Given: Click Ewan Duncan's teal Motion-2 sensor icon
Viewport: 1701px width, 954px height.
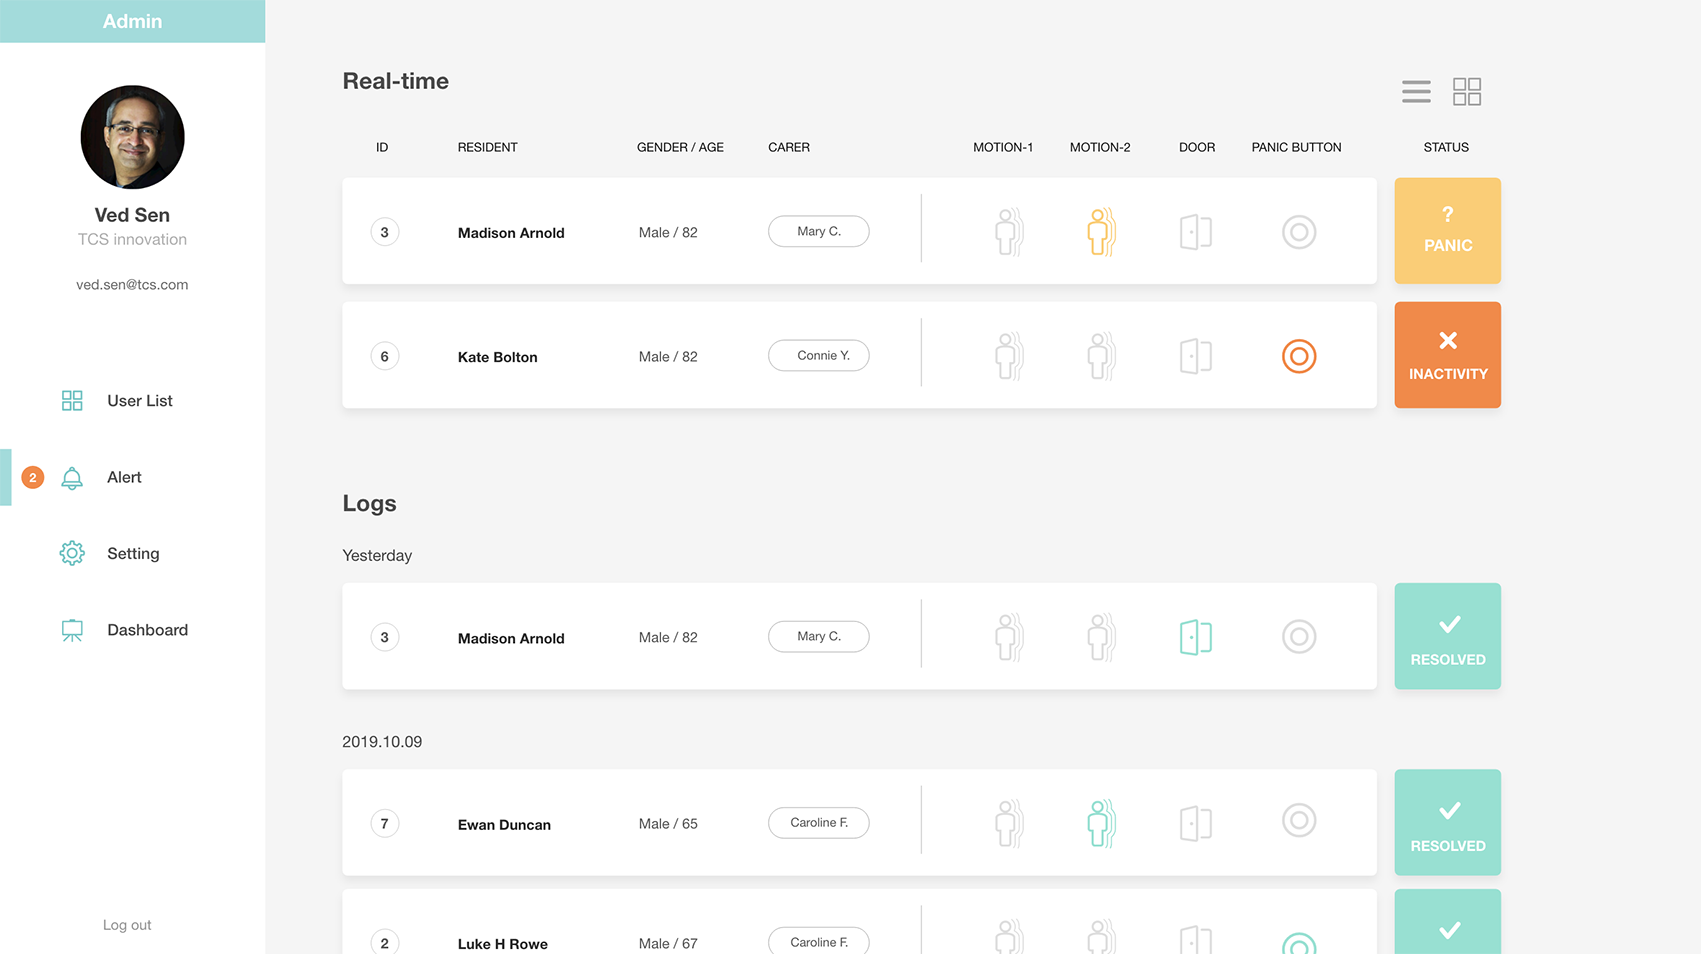Looking at the screenshot, I should point(1100,823).
